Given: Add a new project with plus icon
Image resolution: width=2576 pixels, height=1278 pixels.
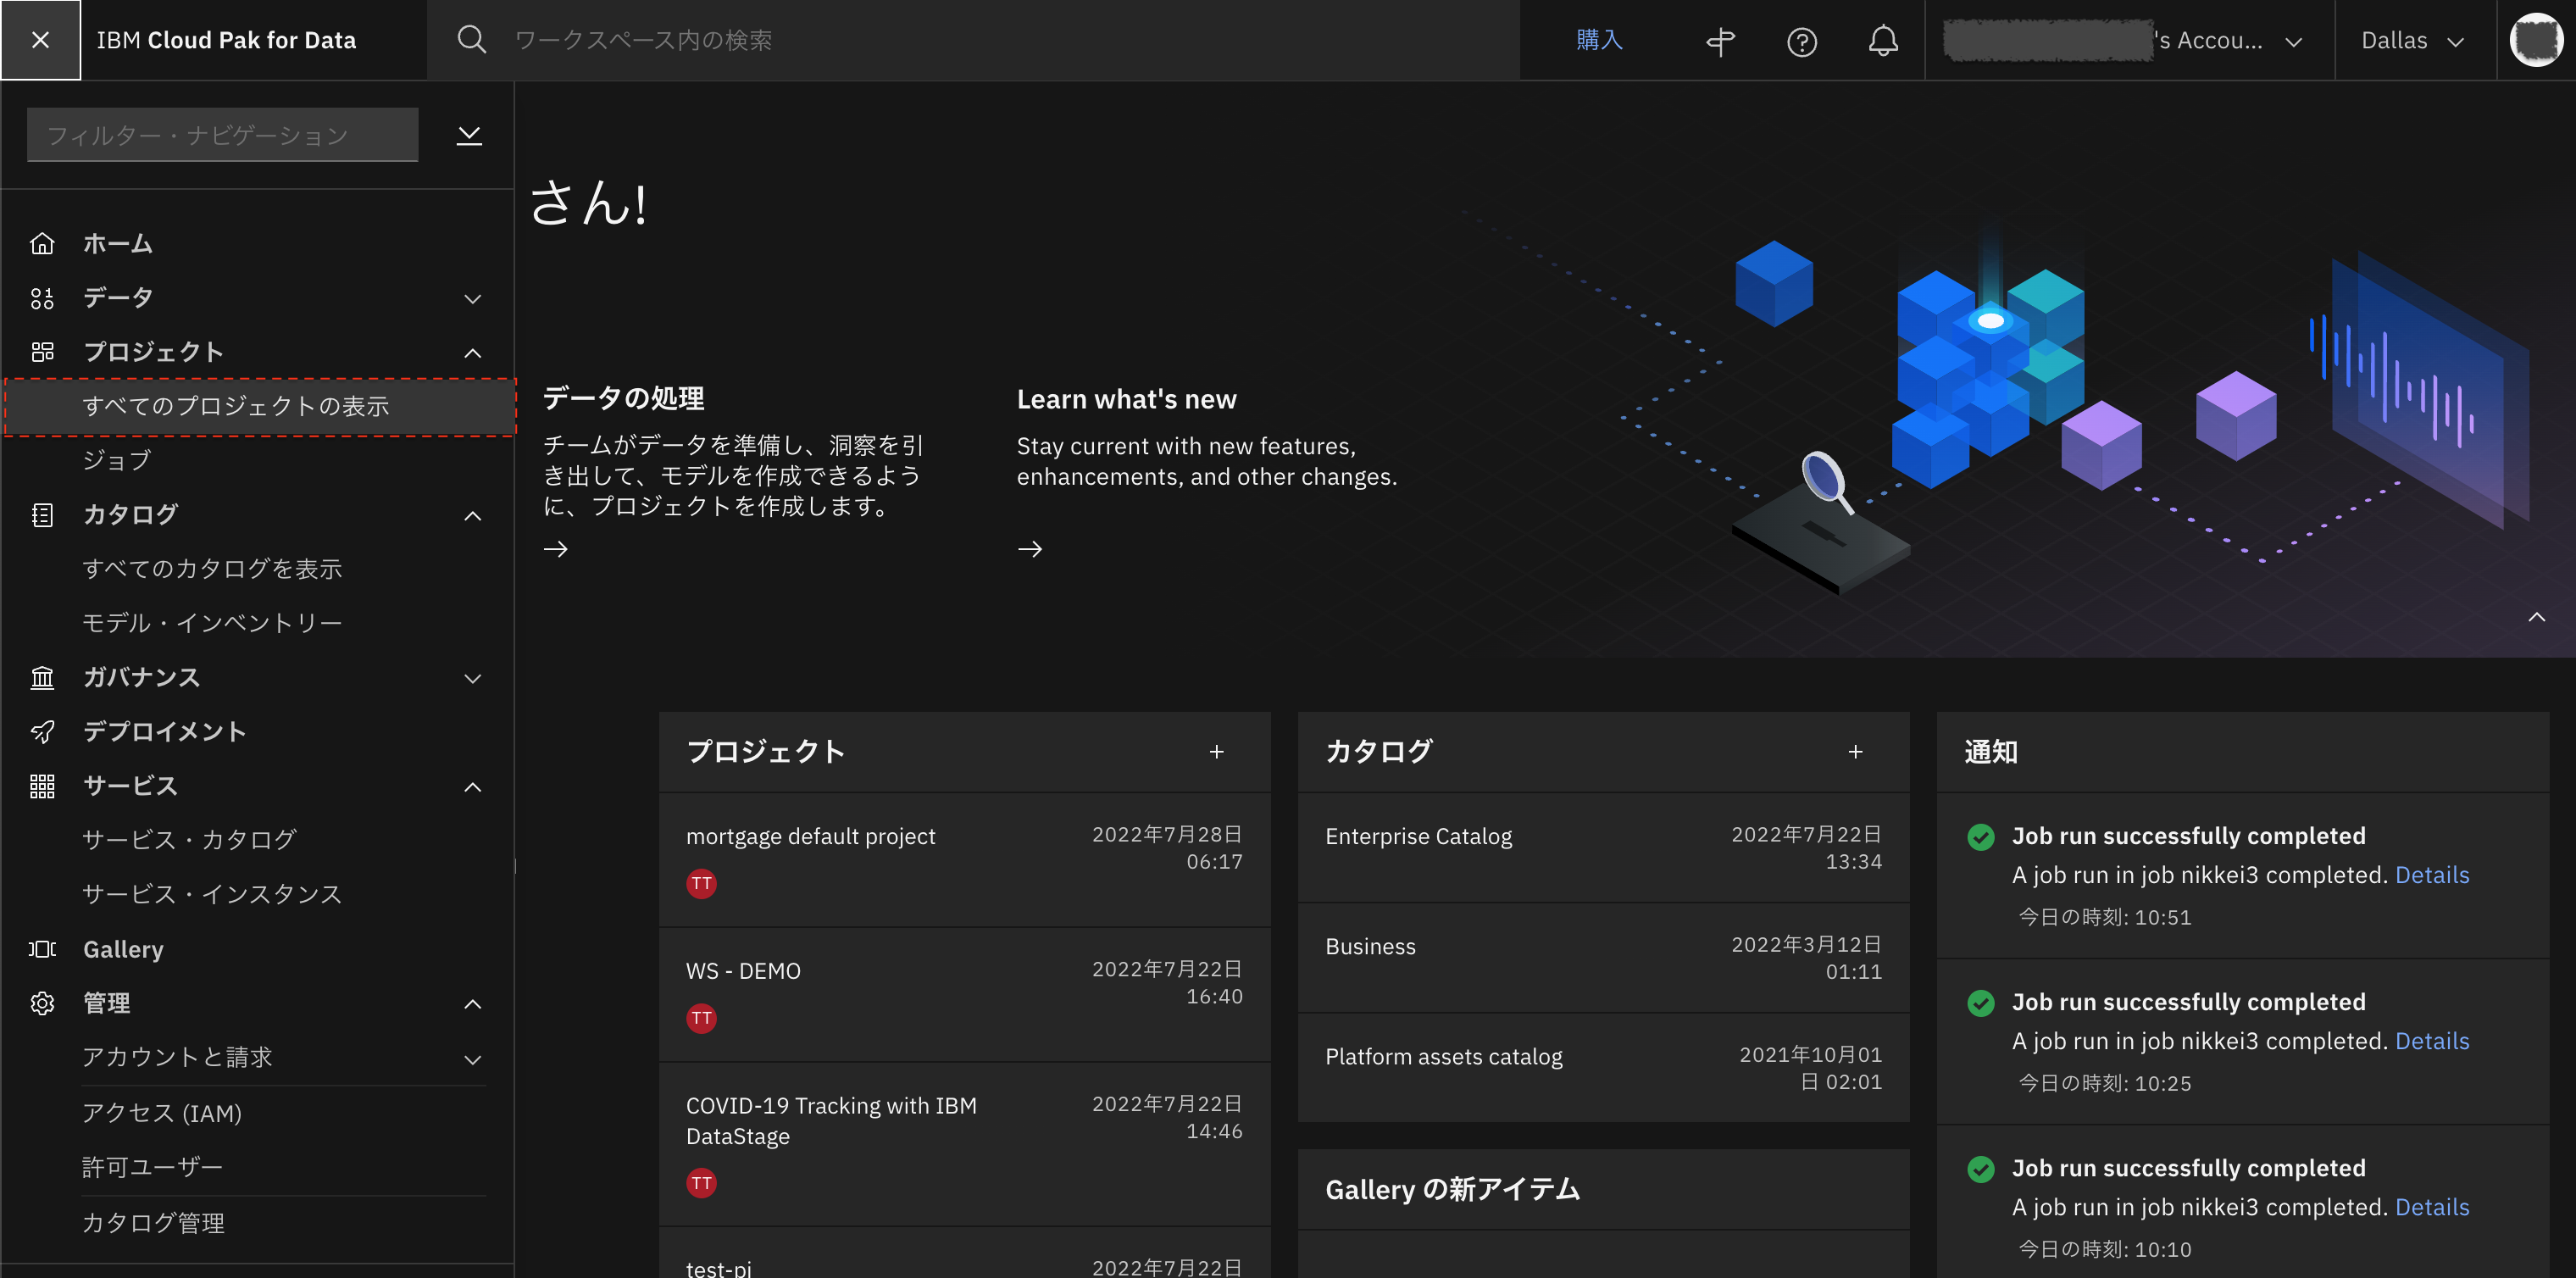Looking at the screenshot, I should [1216, 751].
